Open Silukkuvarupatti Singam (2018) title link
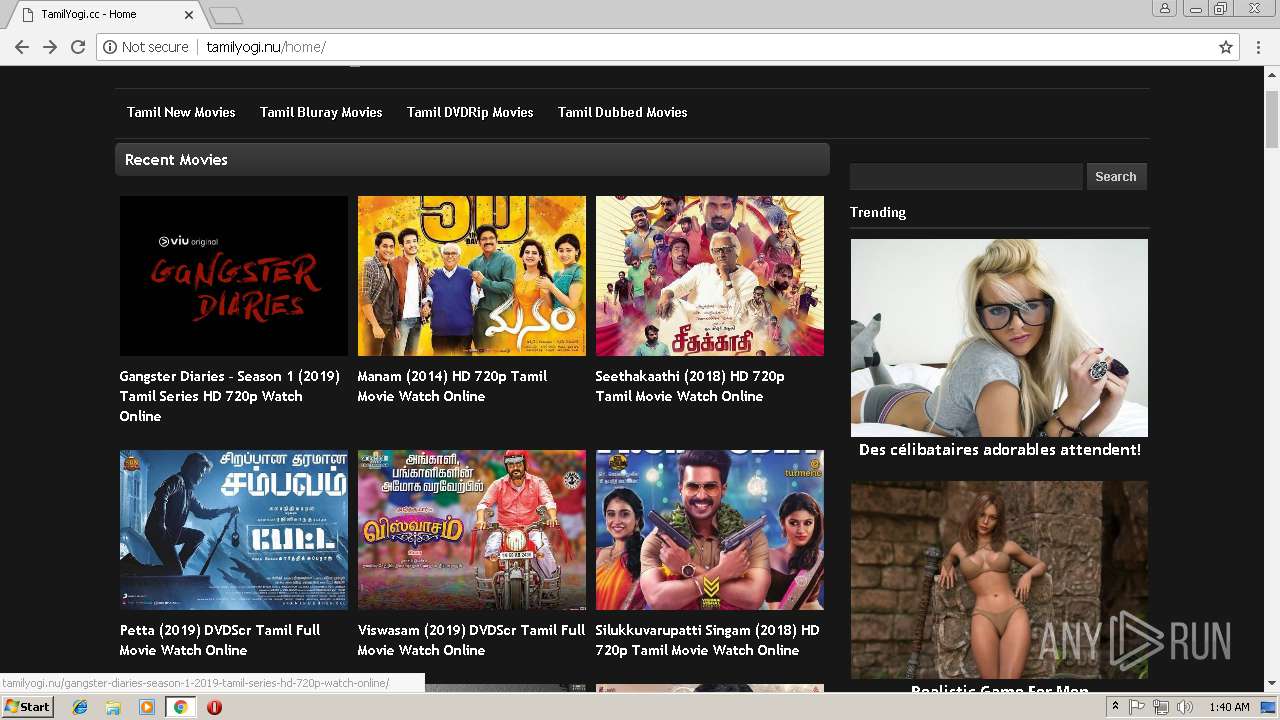1280x720 pixels. click(x=707, y=640)
